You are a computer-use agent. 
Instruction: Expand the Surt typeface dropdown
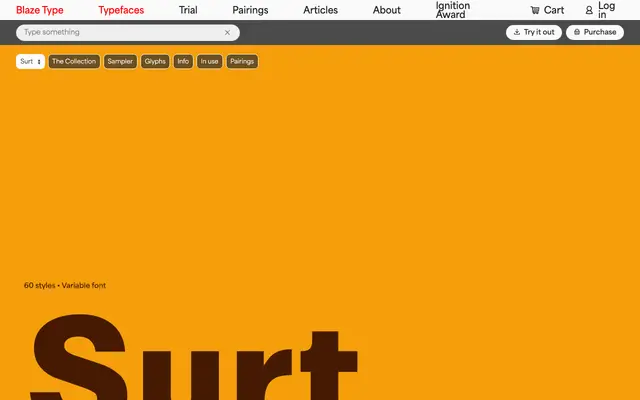click(30, 62)
